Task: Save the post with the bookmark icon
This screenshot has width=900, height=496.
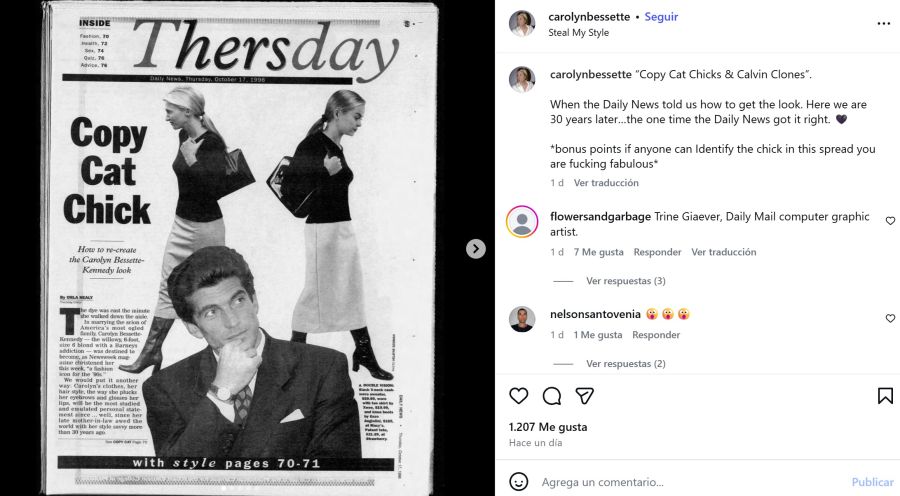Action: (885, 396)
